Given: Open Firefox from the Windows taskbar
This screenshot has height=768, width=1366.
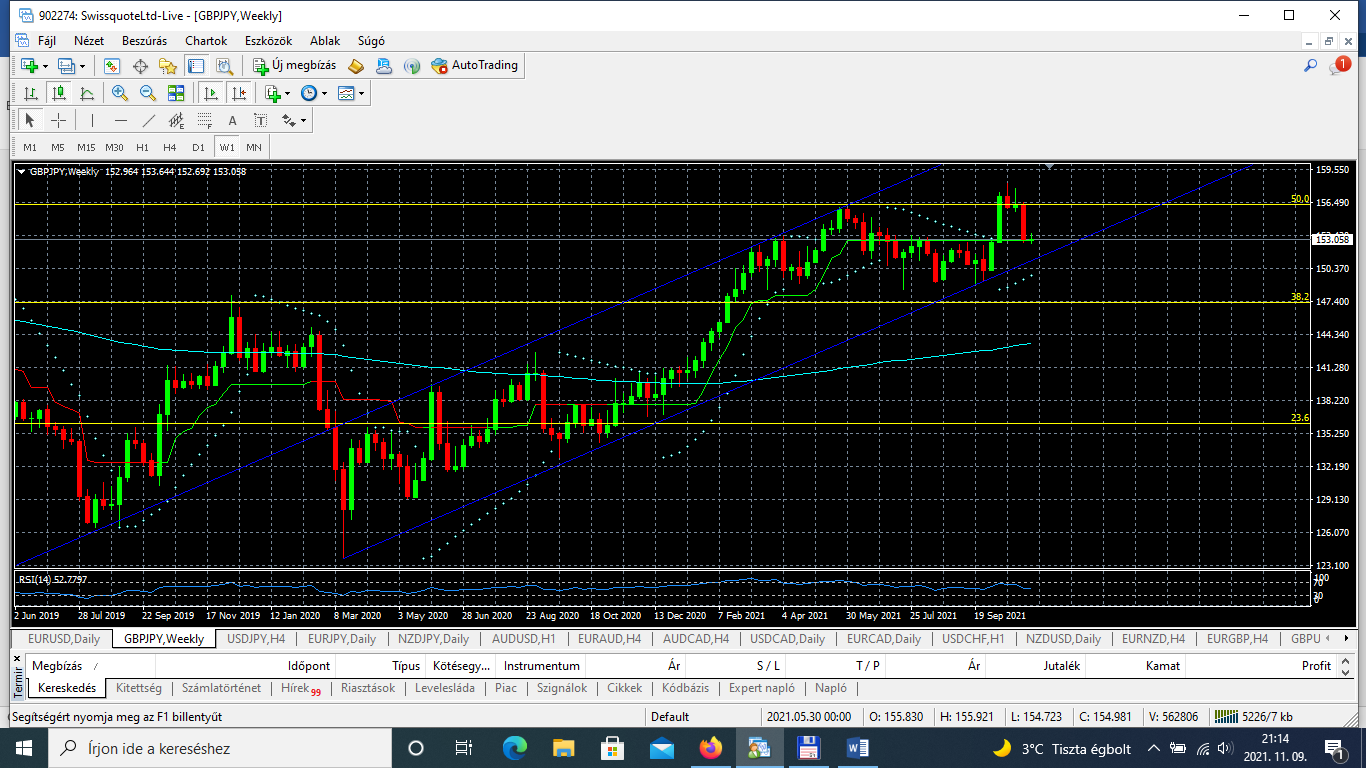Looking at the screenshot, I should [x=710, y=748].
